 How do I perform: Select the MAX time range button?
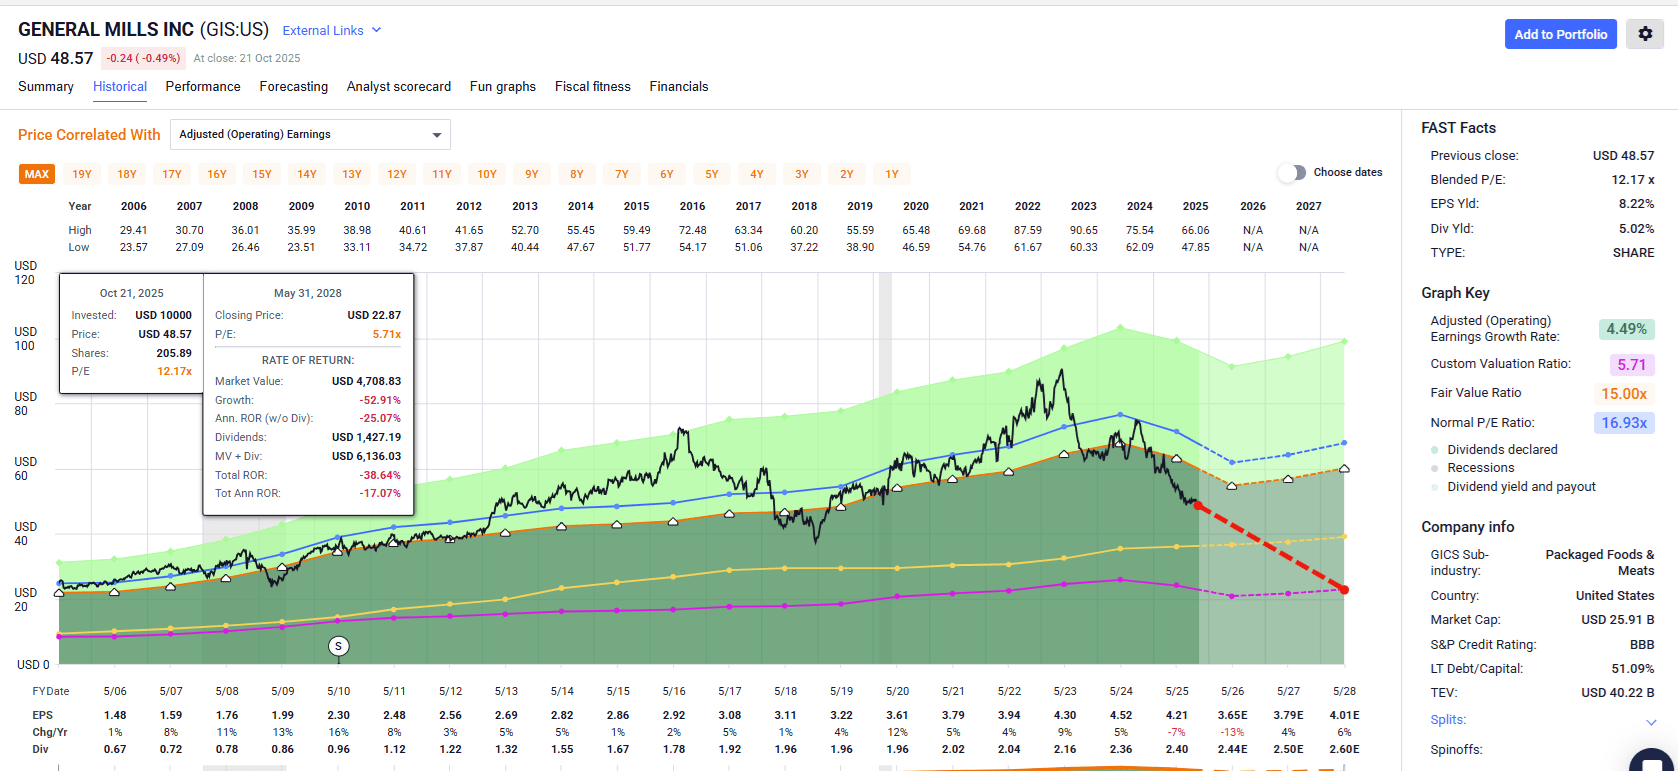click(37, 174)
